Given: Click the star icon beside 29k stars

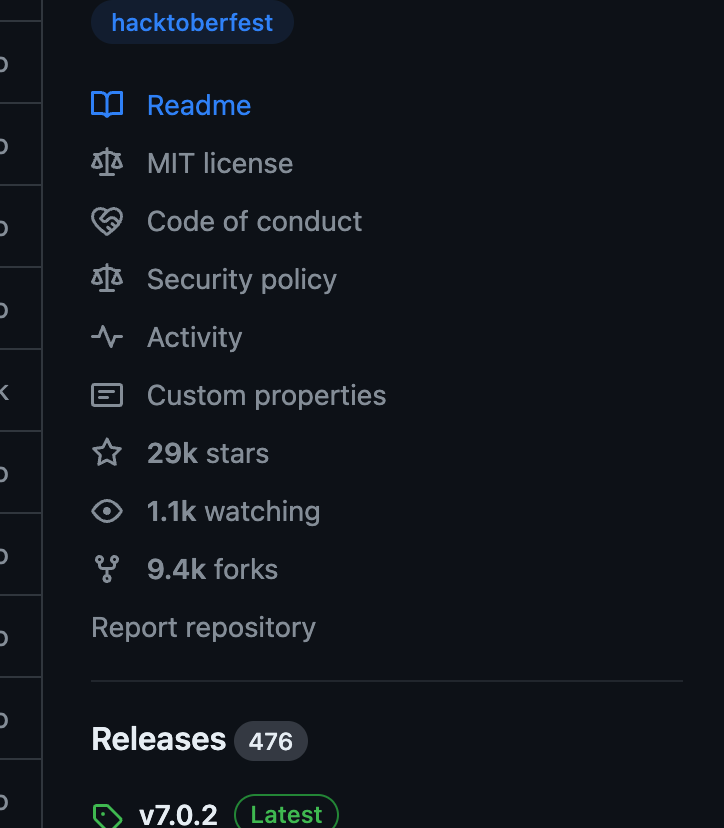Looking at the screenshot, I should pos(107,453).
